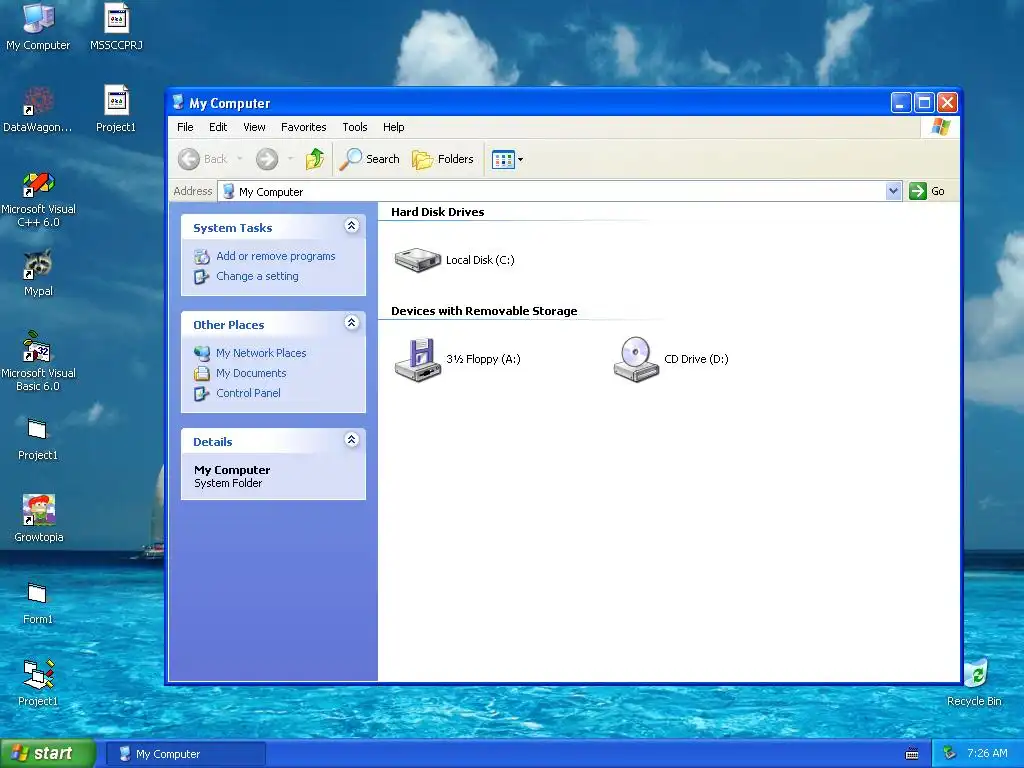Select the My Computer desktop icon
The width and height of the screenshot is (1024, 768).
[x=38, y=27]
